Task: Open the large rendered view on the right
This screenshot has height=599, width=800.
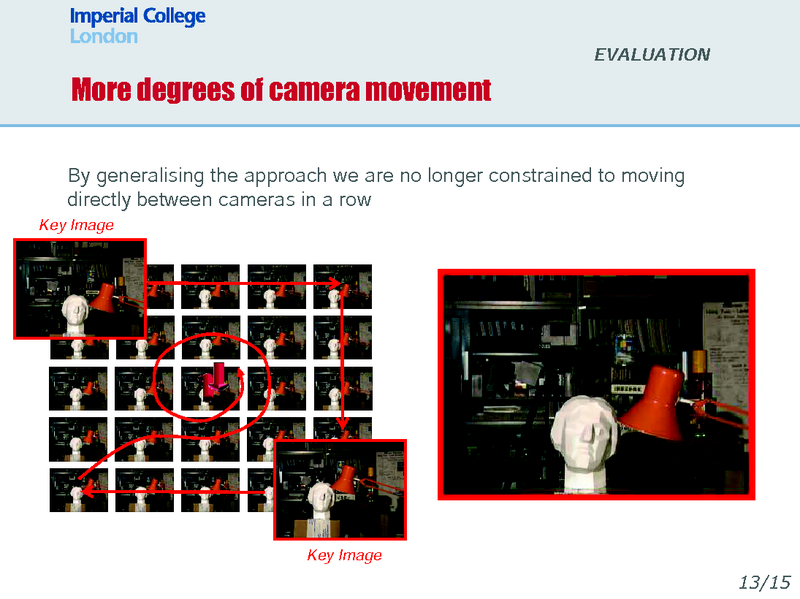Action: (x=596, y=384)
